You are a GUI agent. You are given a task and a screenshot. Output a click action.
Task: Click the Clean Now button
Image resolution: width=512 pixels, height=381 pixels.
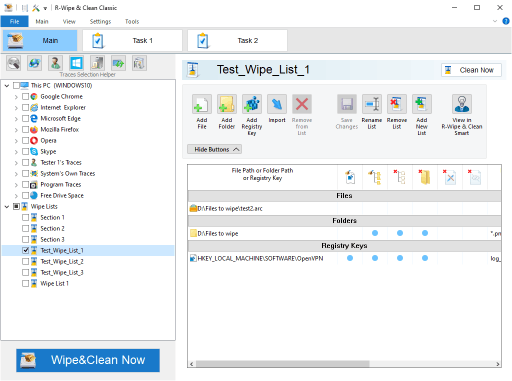click(x=471, y=70)
